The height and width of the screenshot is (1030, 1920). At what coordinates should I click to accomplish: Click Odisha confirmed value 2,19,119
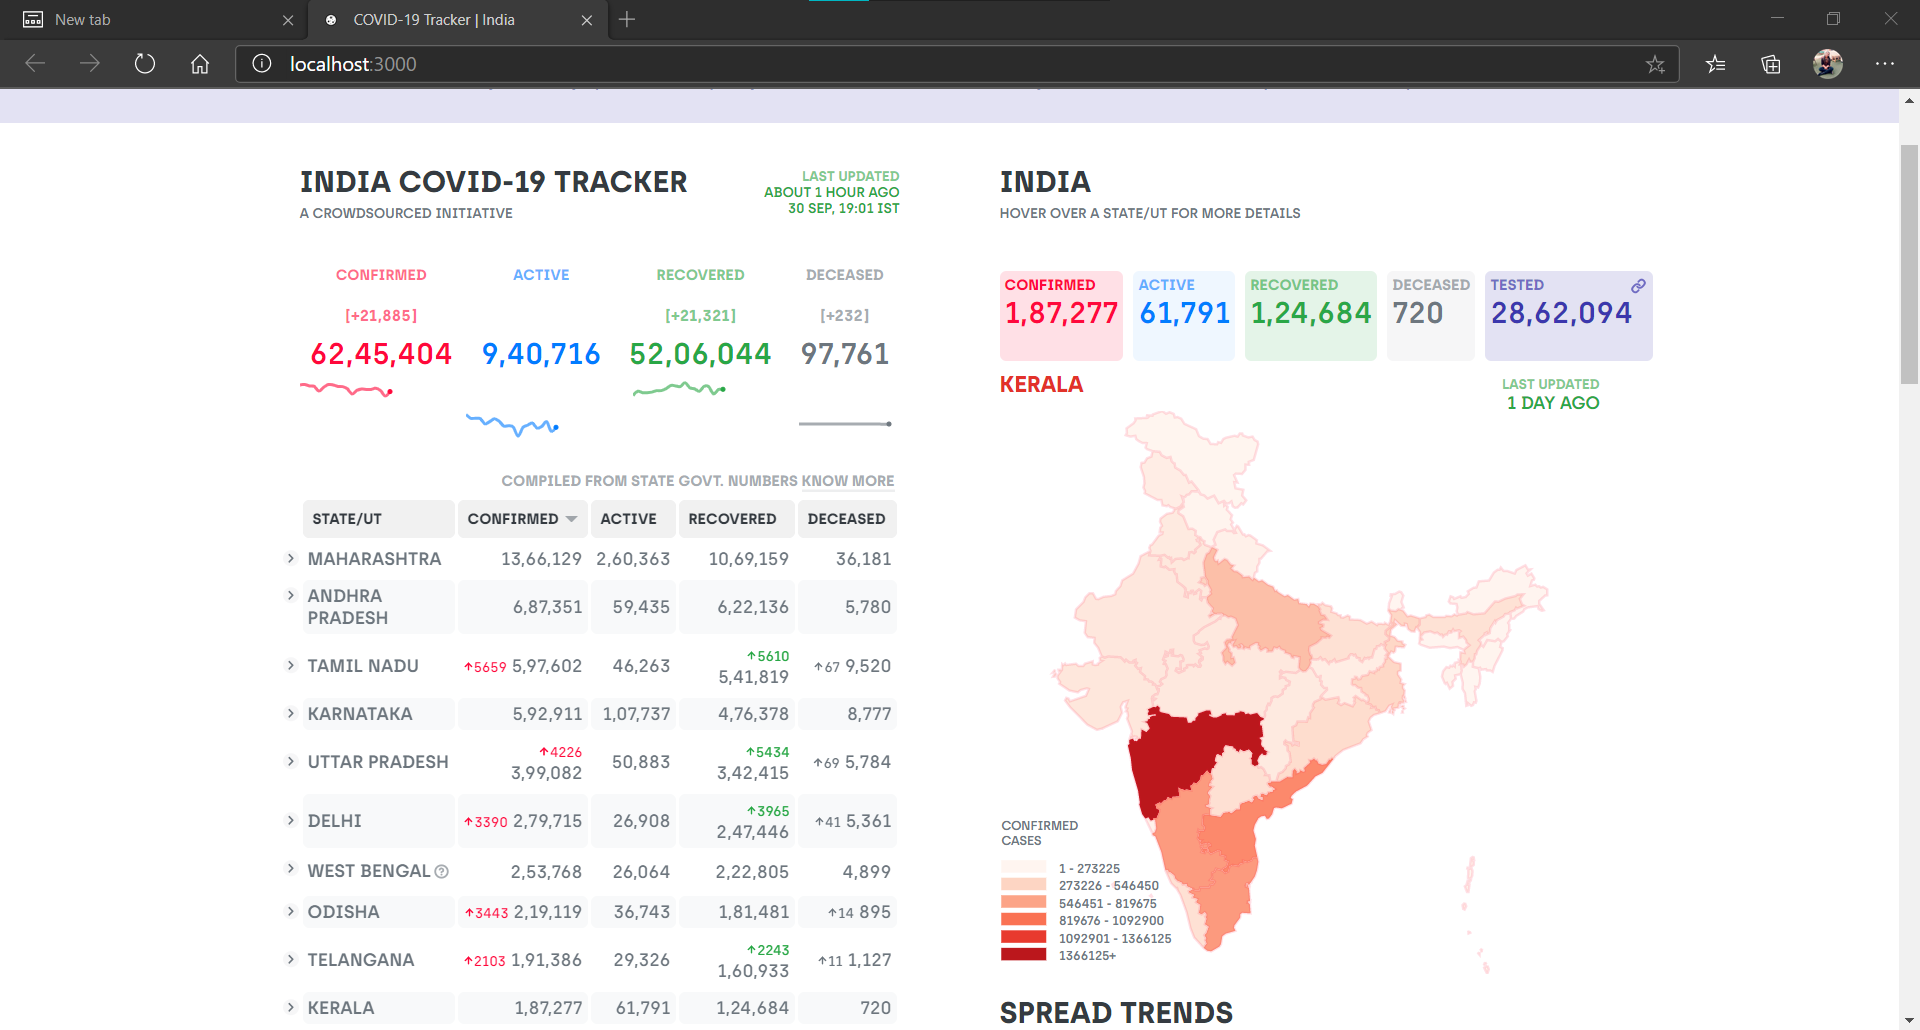tap(548, 912)
